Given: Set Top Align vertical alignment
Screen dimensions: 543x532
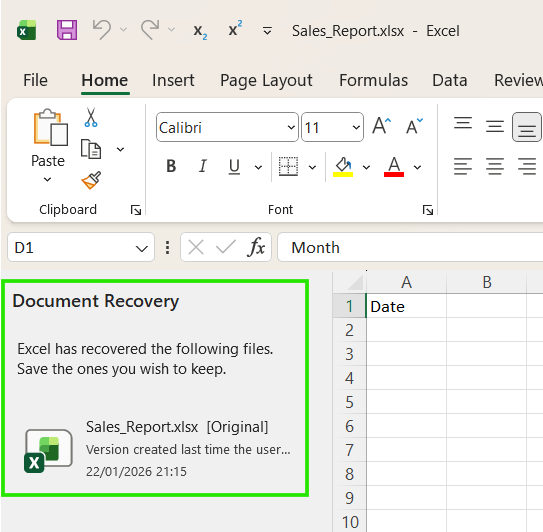Looking at the screenshot, I should [x=463, y=123].
